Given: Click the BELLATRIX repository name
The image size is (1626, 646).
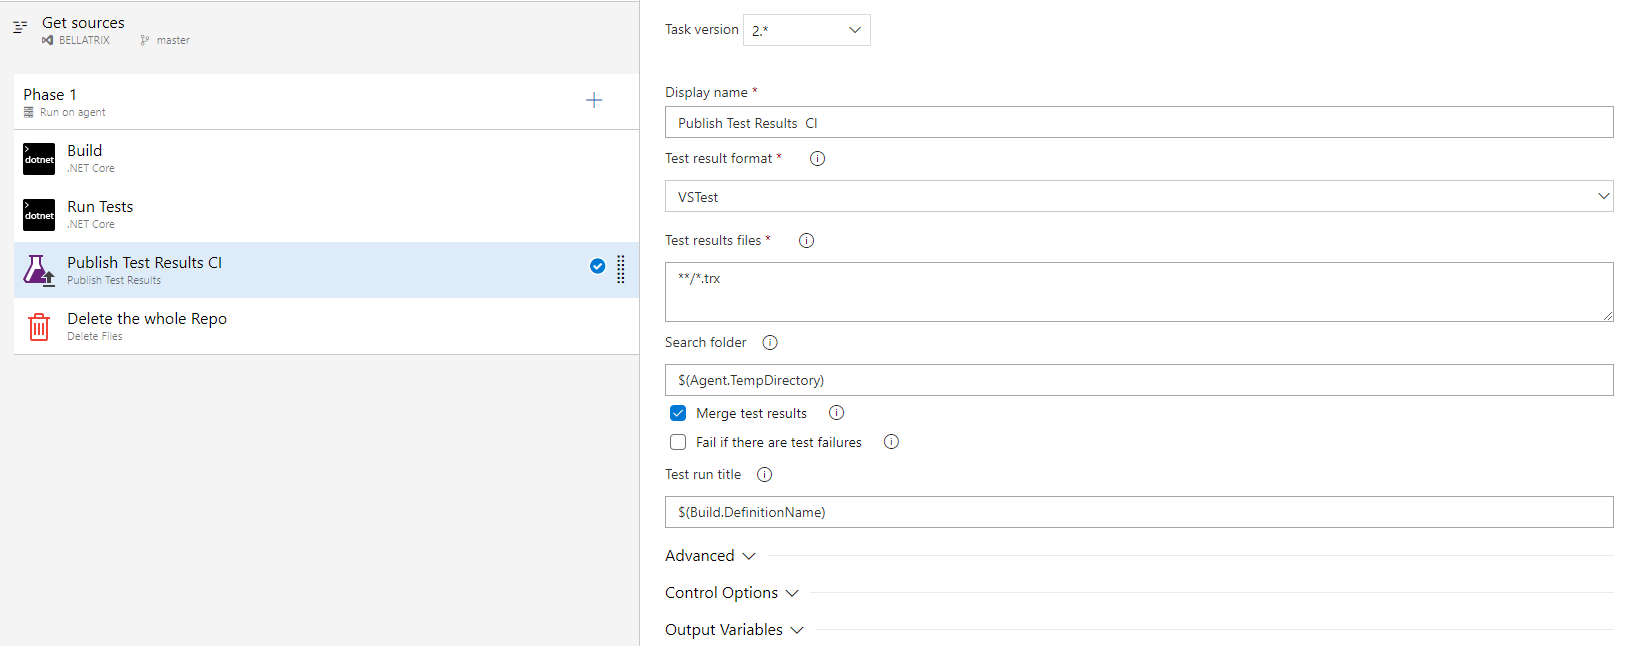Looking at the screenshot, I should [84, 40].
